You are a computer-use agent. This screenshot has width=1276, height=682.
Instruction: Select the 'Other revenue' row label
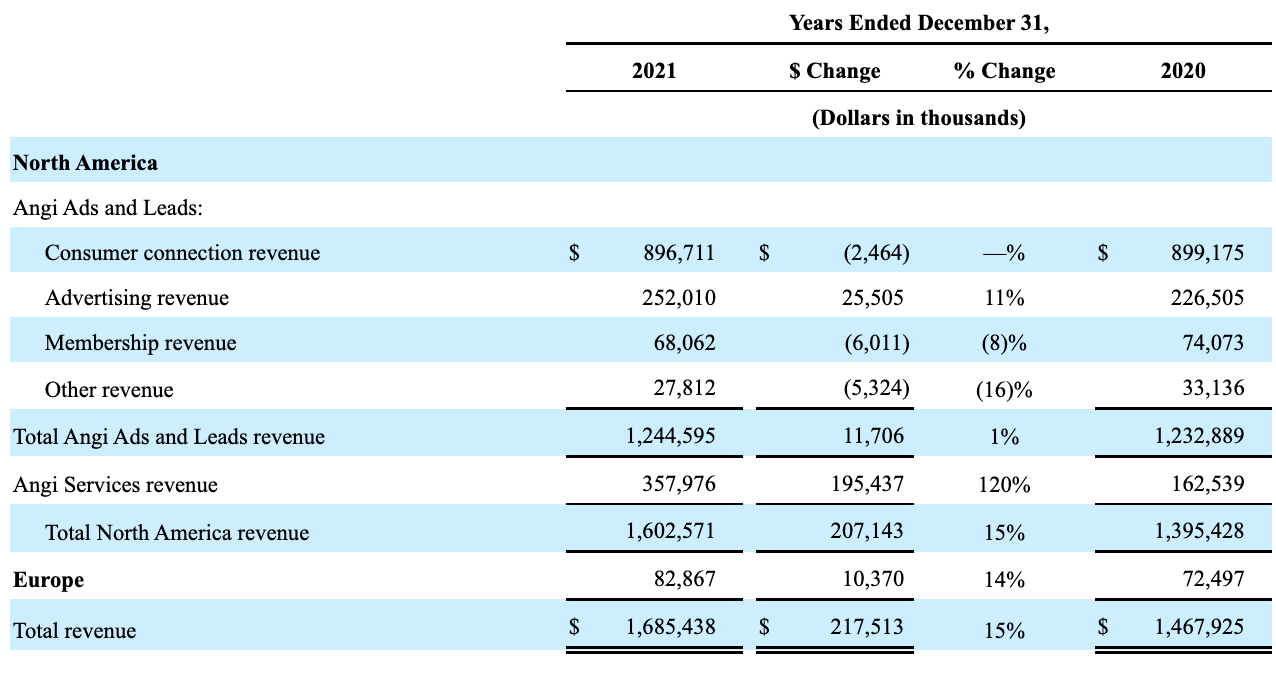point(109,390)
